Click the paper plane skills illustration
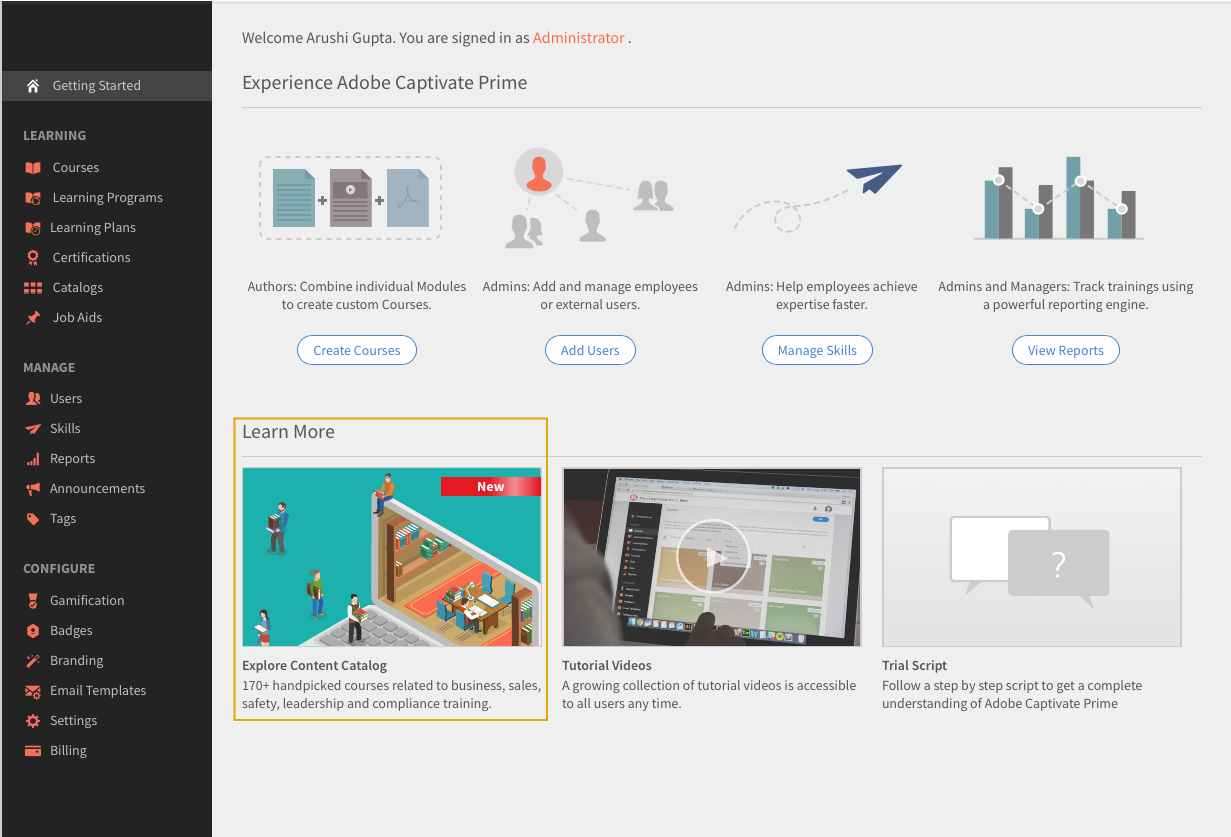The width and height of the screenshot is (1231, 837). pos(818,198)
